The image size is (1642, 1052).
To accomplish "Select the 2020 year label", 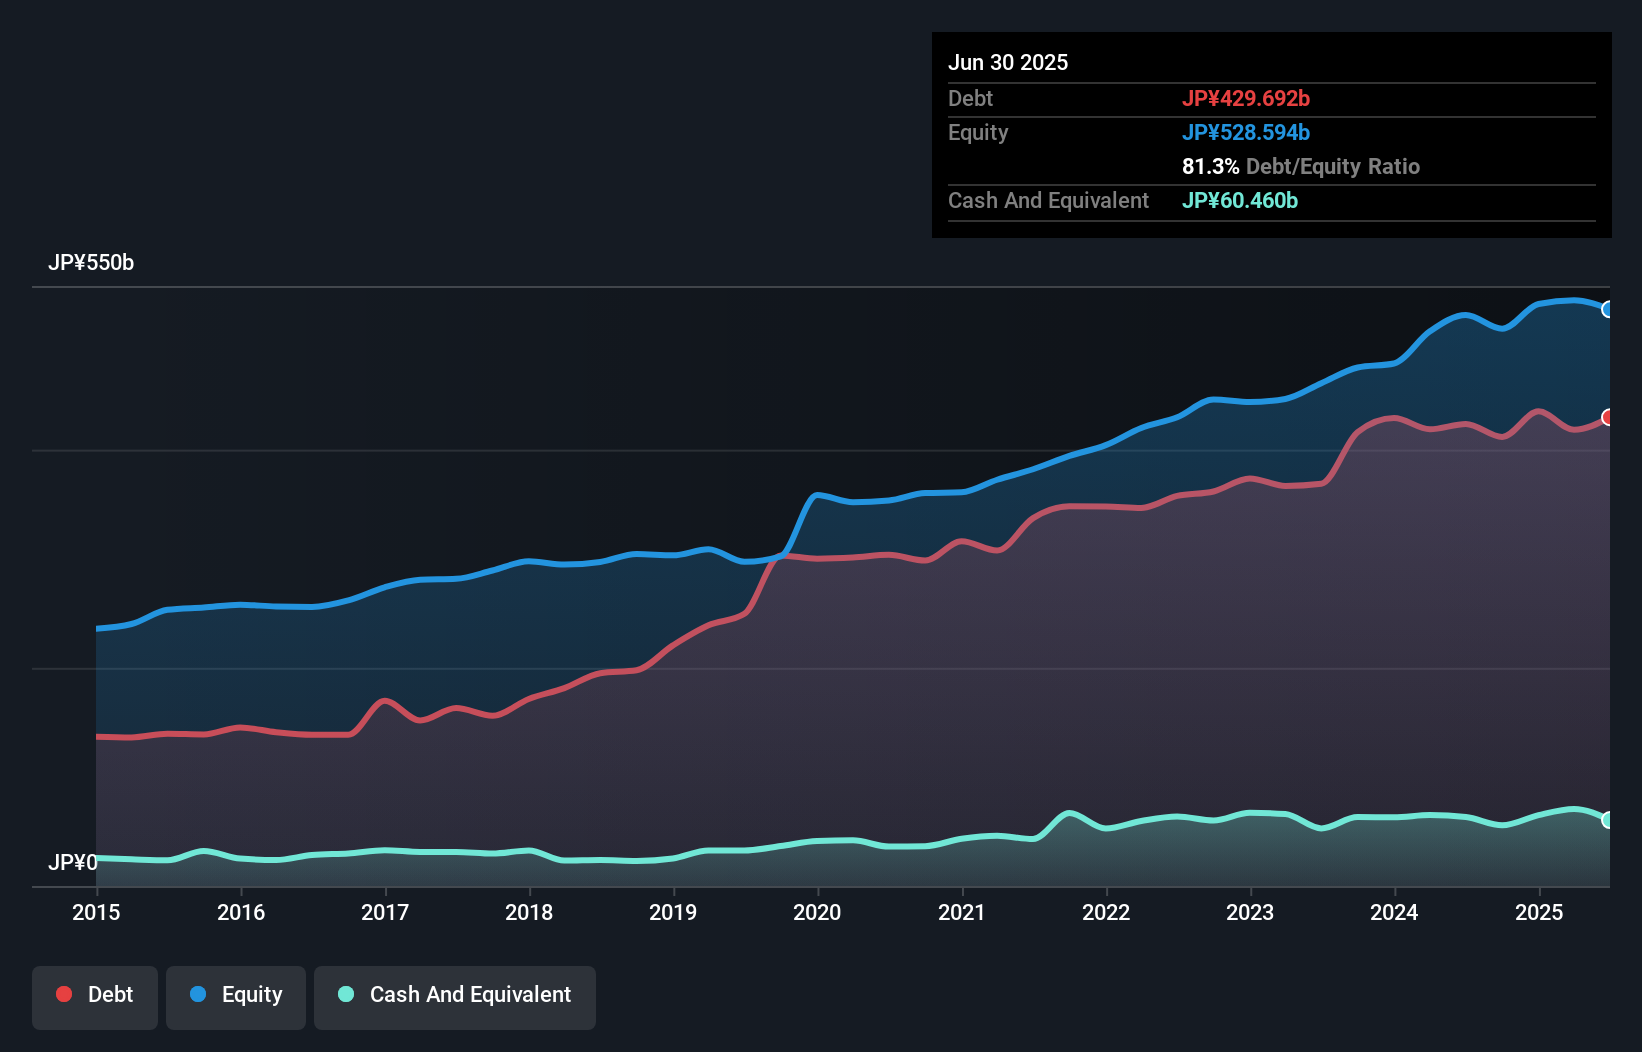I will click(817, 912).
